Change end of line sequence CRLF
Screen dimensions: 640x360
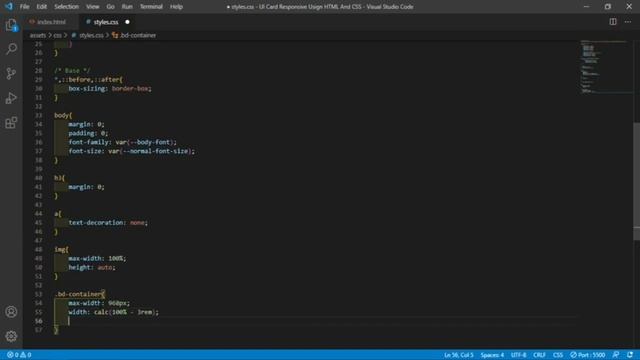[x=539, y=355]
